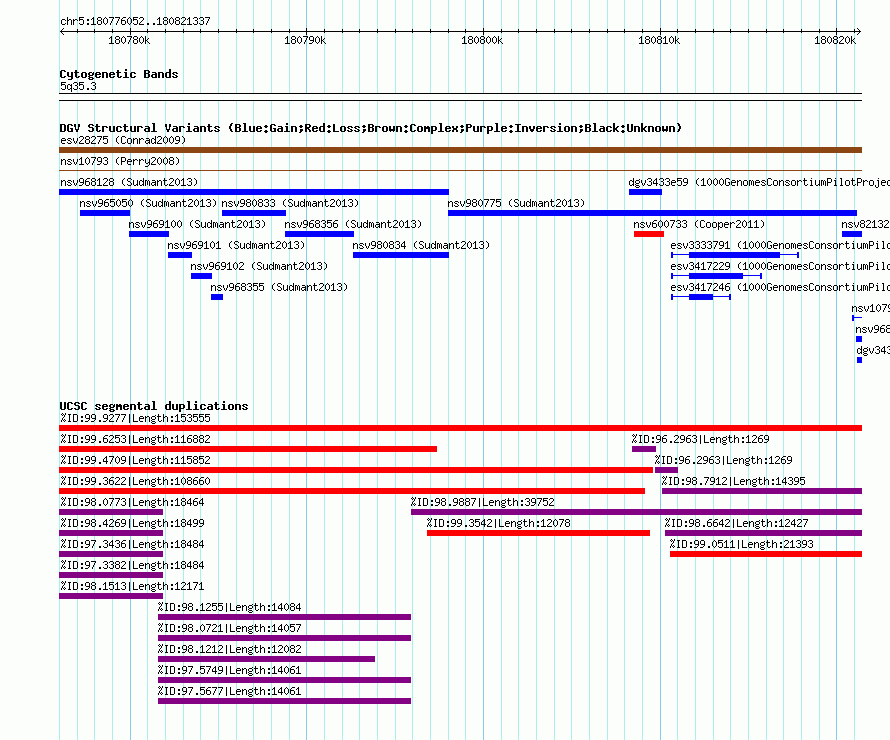Open esv3417246 1000Genomes variant label
Viewport: 890px width, 740px height.
[780, 287]
